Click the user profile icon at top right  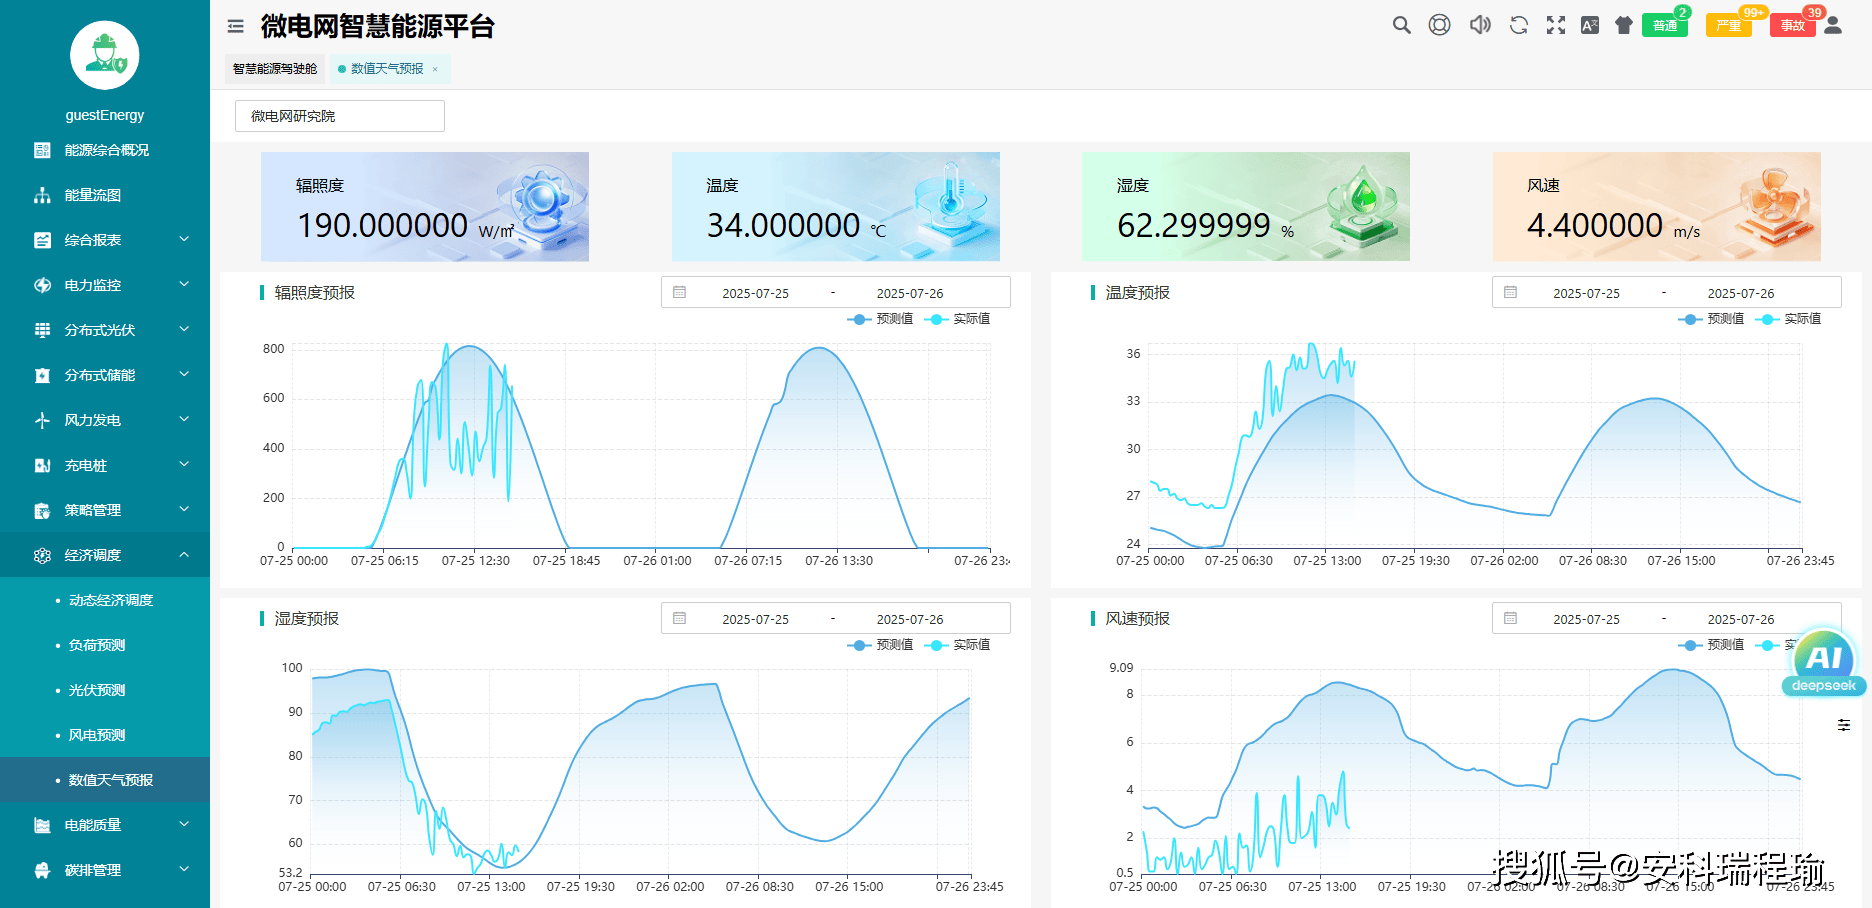click(x=1833, y=25)
